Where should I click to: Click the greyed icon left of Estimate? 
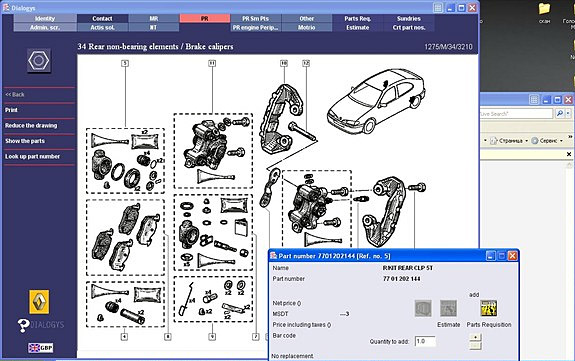click(423, 308)
